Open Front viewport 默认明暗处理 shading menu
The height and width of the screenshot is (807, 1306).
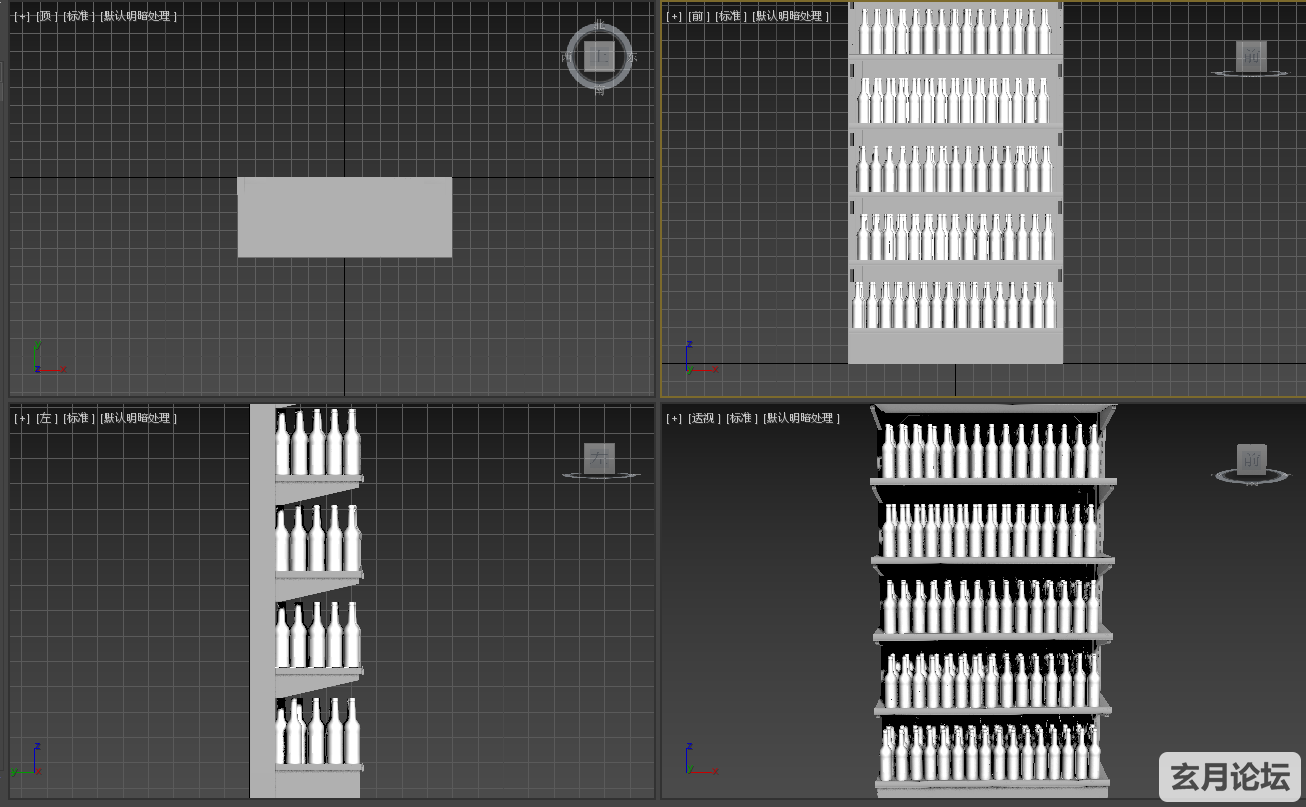point(791,16)
